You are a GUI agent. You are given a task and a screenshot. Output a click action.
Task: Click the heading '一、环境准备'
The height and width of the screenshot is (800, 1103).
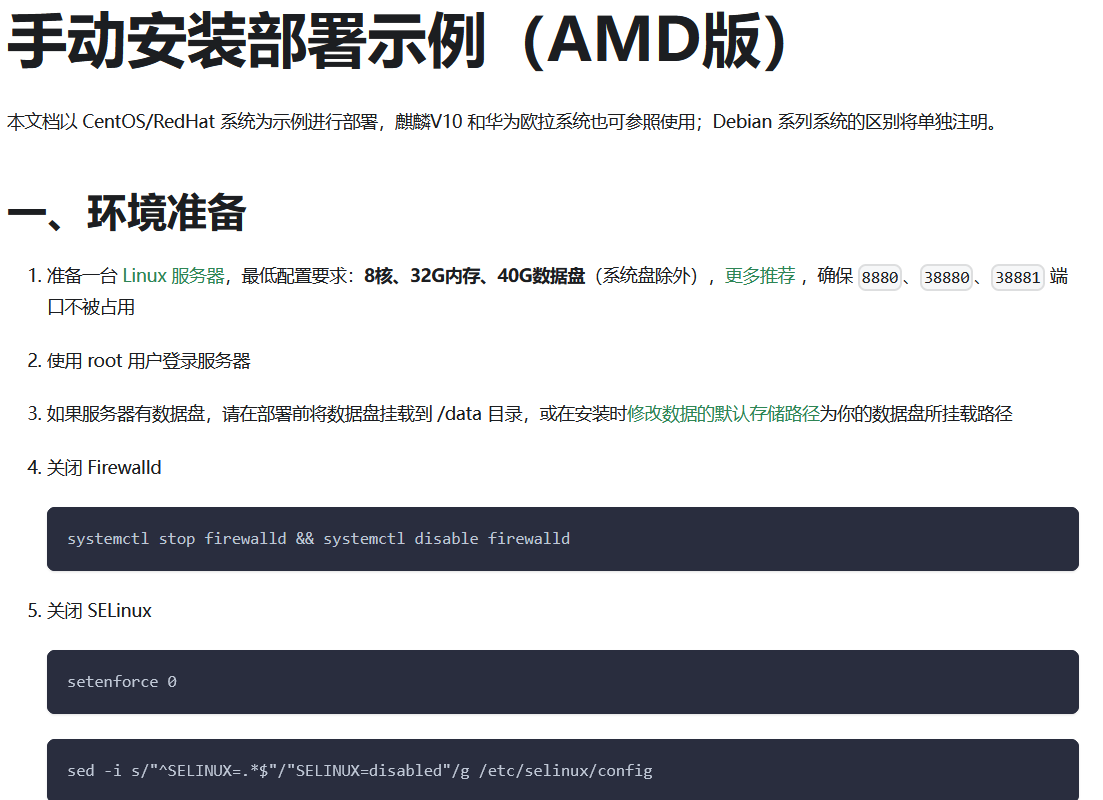click(x=127, y=212)
